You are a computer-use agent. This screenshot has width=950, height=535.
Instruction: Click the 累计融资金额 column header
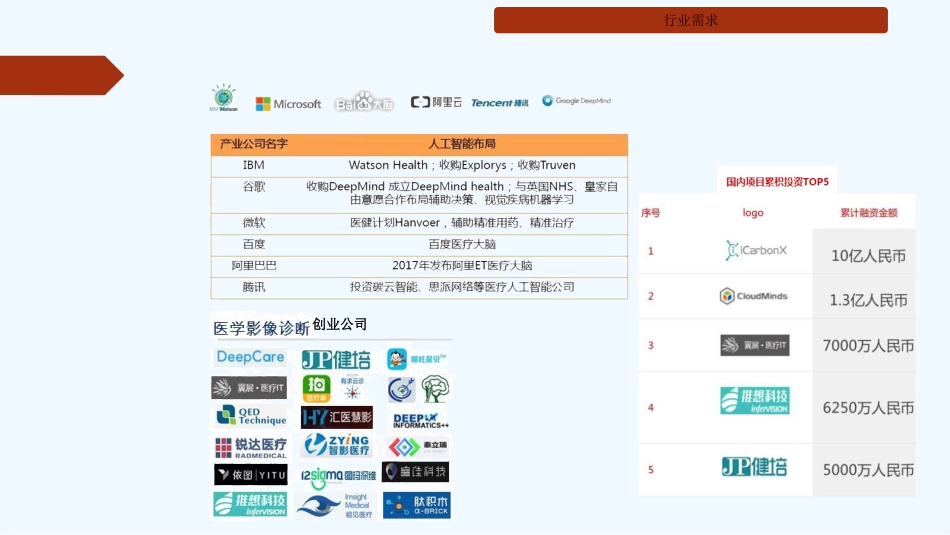[x=869, y=213]
